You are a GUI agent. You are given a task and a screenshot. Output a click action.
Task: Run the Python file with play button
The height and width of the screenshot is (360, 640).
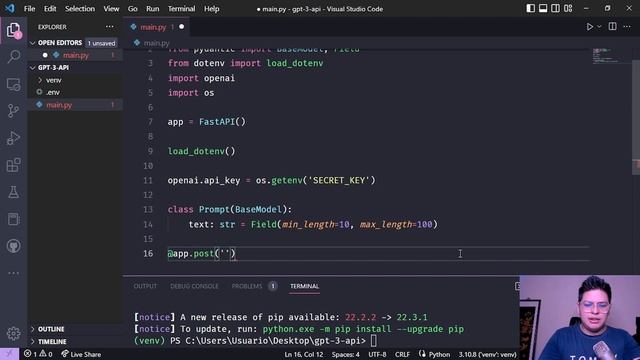(589, 27)
